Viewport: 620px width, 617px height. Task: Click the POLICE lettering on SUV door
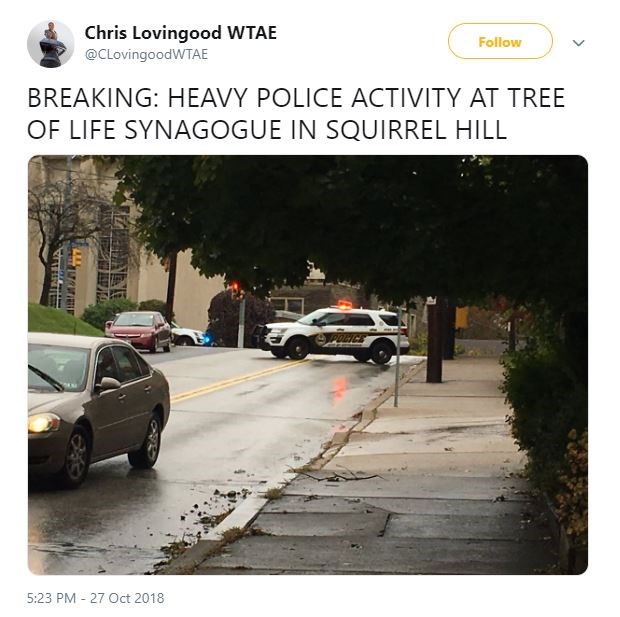point(348,339)
